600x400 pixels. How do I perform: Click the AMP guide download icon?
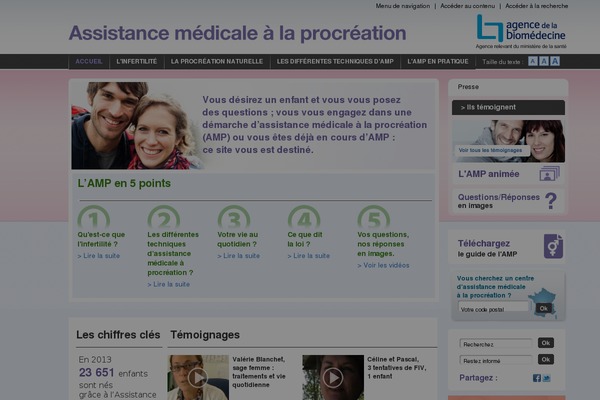click(553, 247)
